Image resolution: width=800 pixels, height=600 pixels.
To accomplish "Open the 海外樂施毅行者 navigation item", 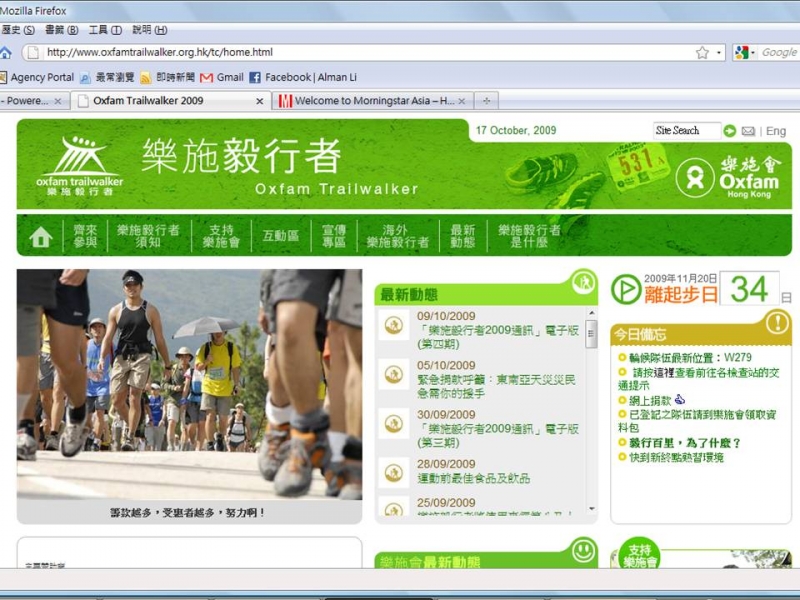I will (x=397, y=236).
